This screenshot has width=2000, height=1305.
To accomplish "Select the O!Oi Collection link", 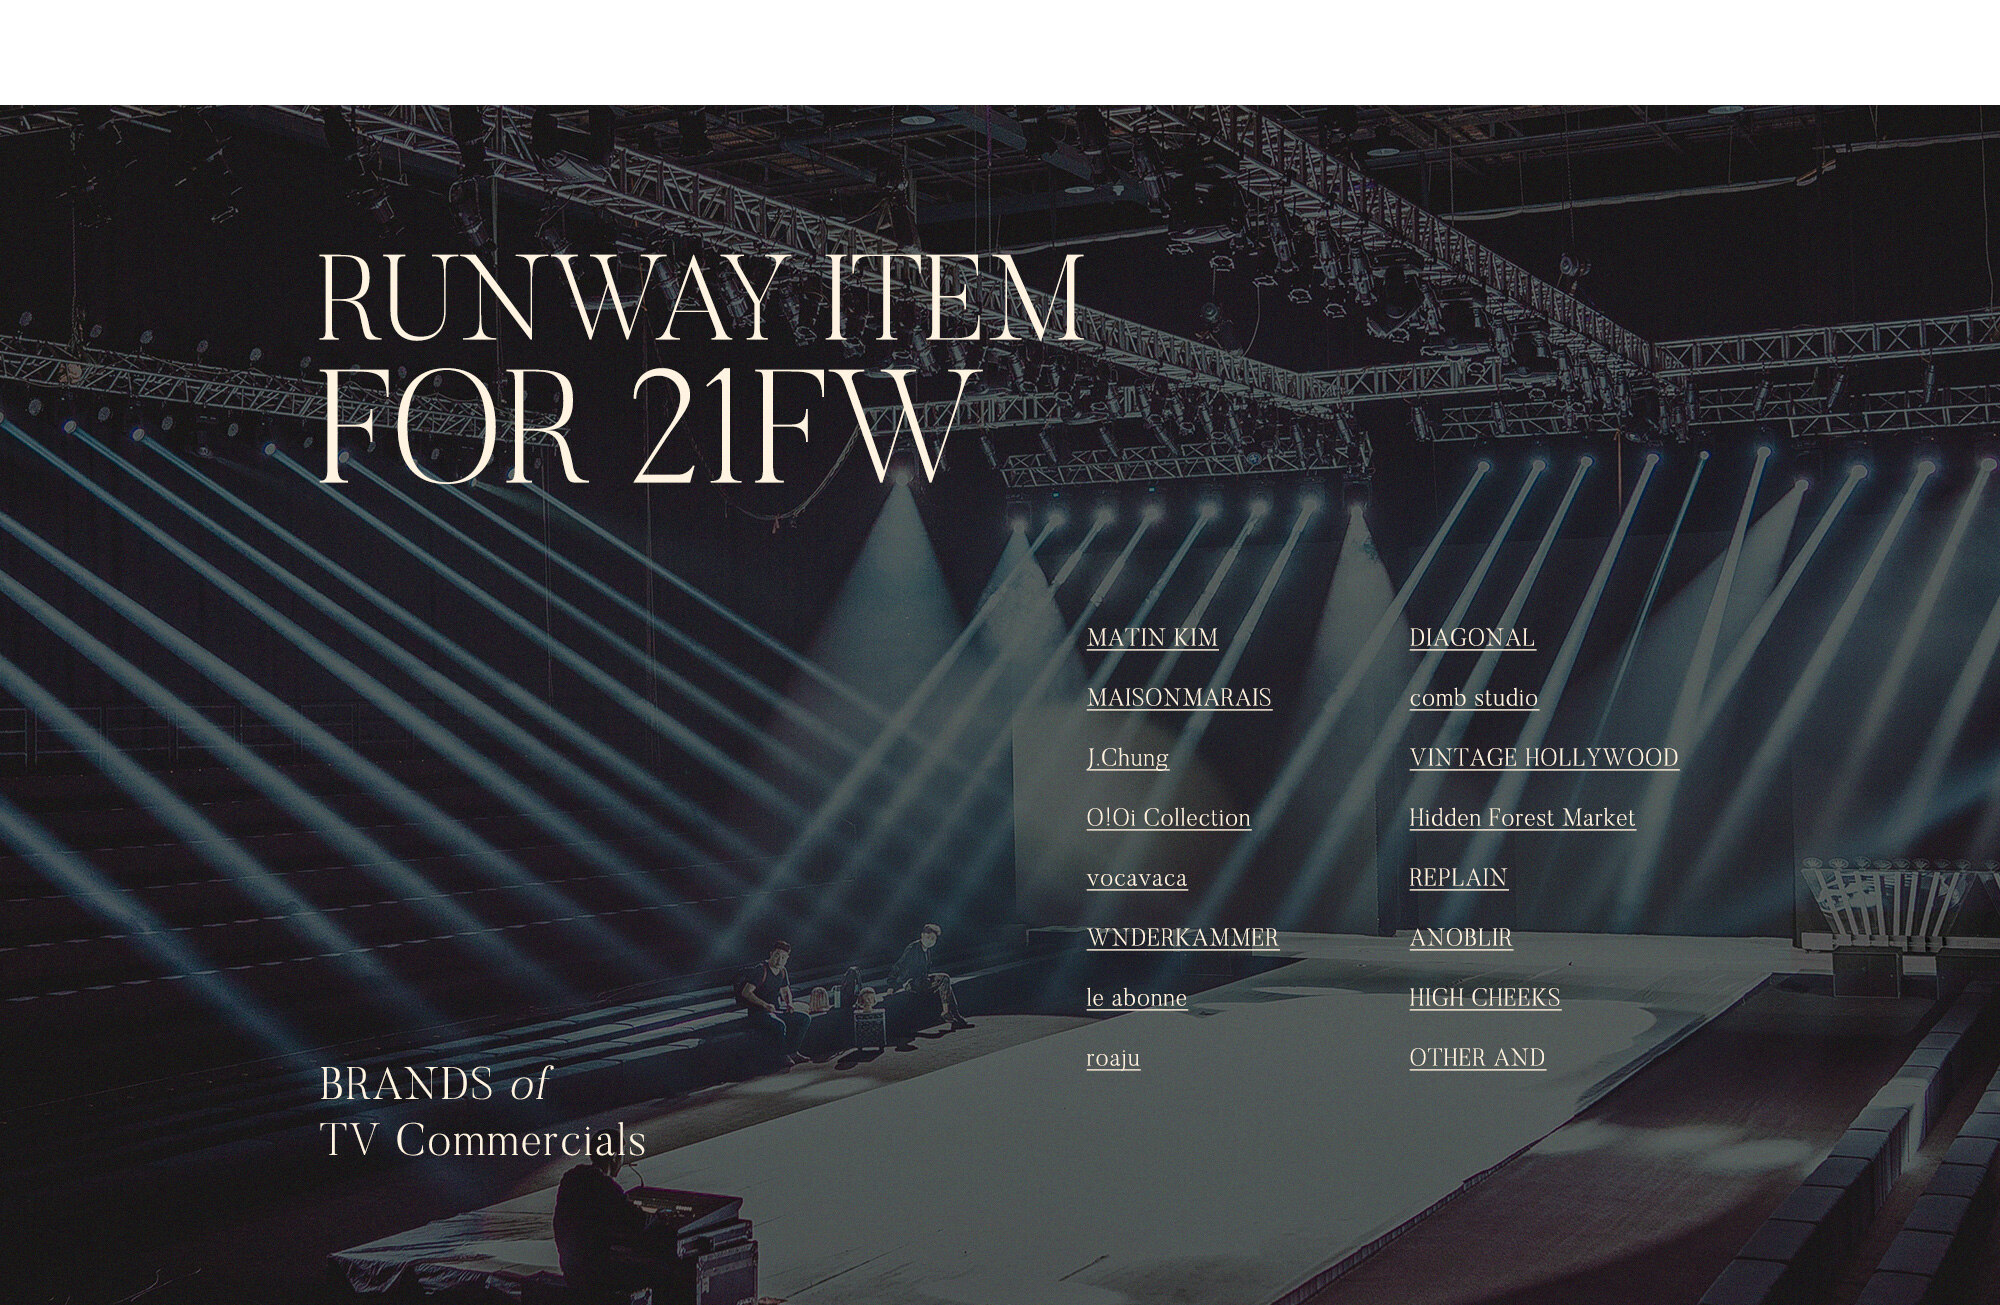I will click(x=1169, y=818).
